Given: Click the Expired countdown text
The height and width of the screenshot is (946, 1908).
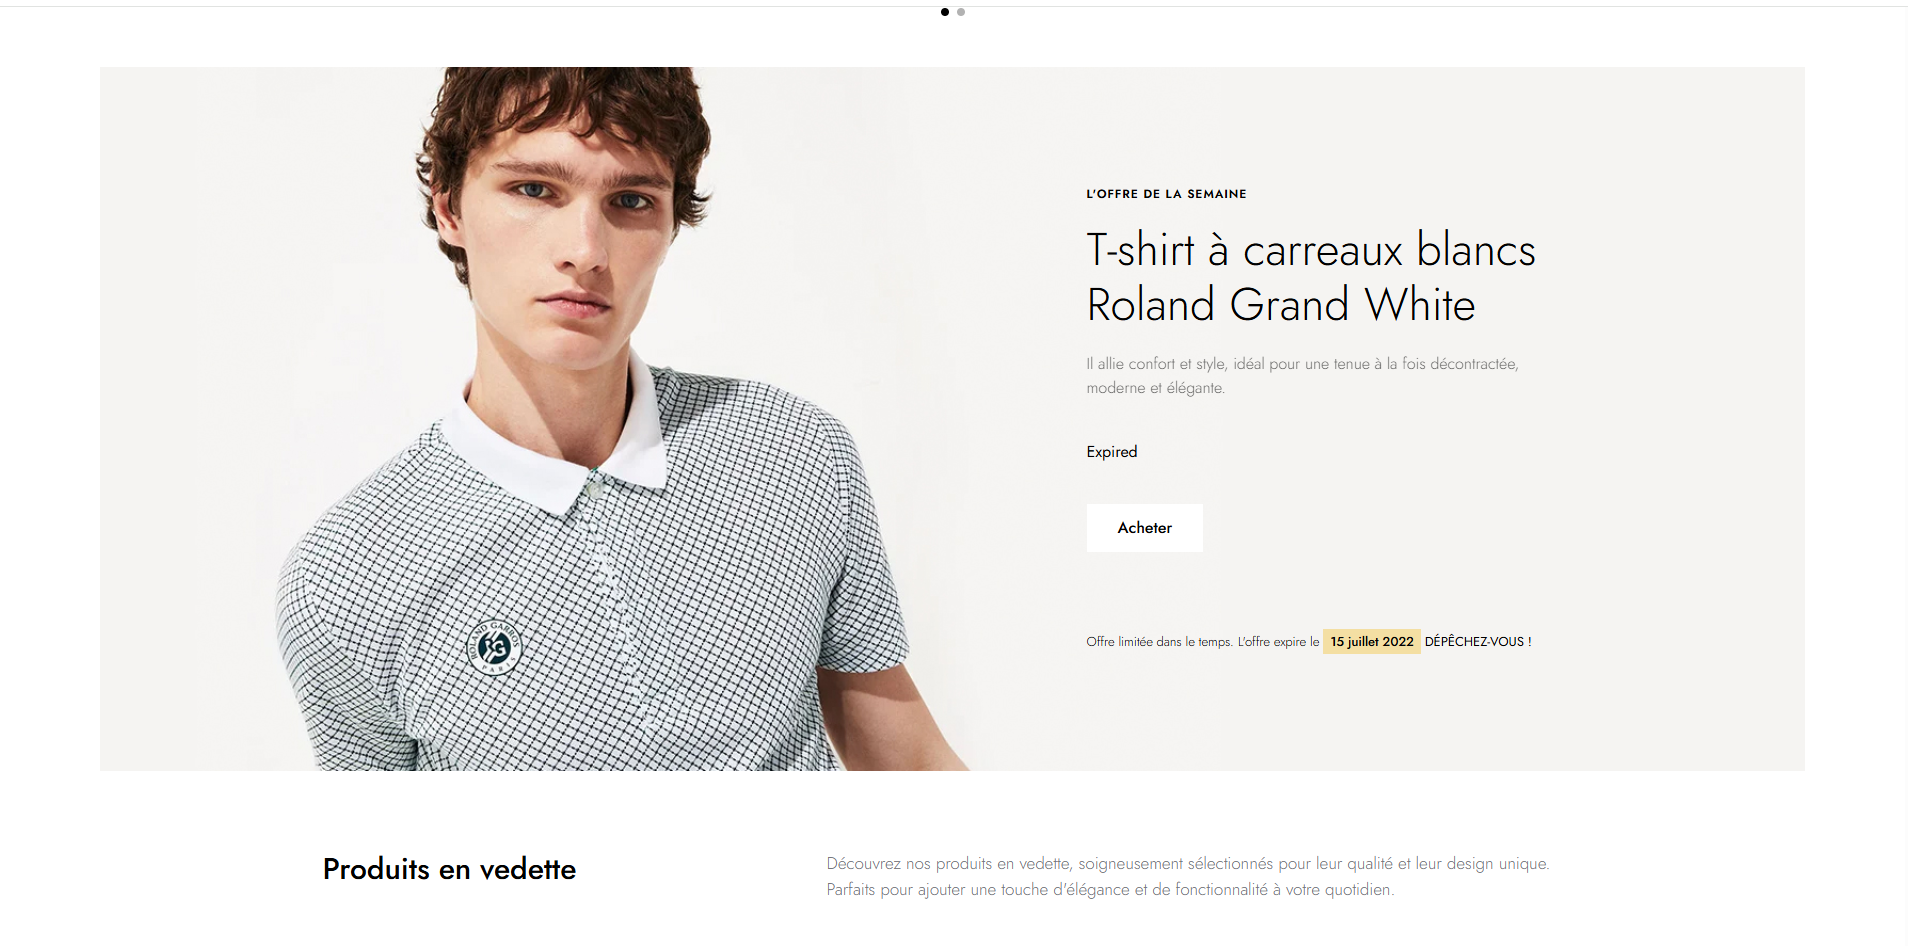Looking at the screenshot, I should coord(1112,452).
